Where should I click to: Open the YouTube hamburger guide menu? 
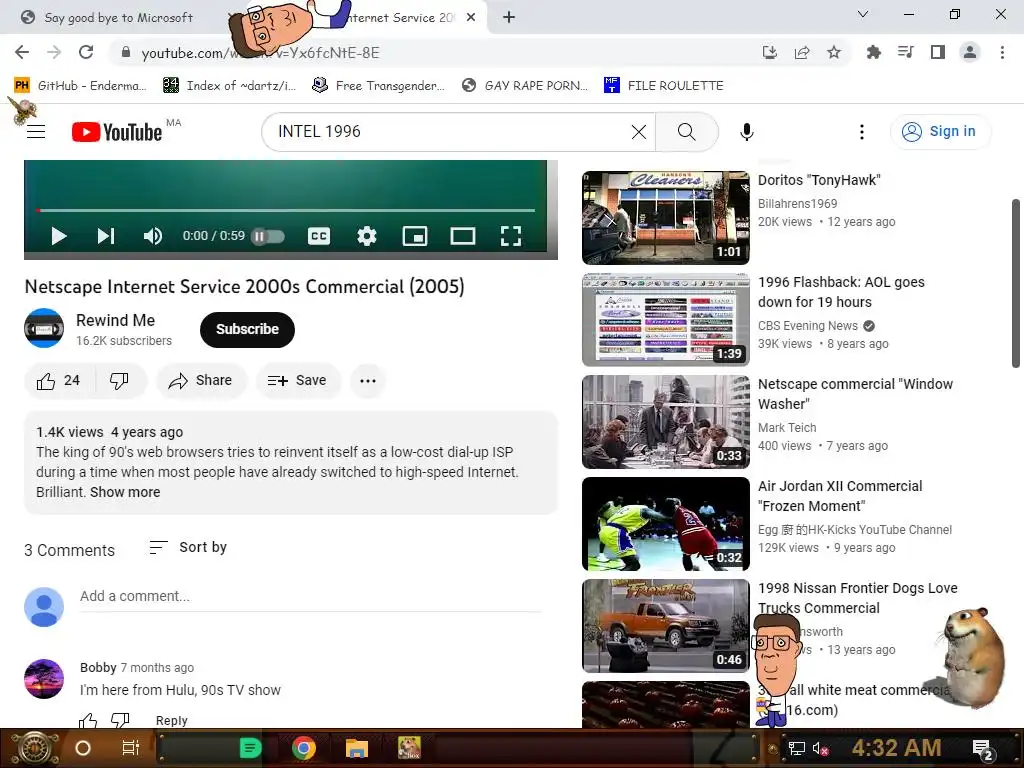click(36, 132)
